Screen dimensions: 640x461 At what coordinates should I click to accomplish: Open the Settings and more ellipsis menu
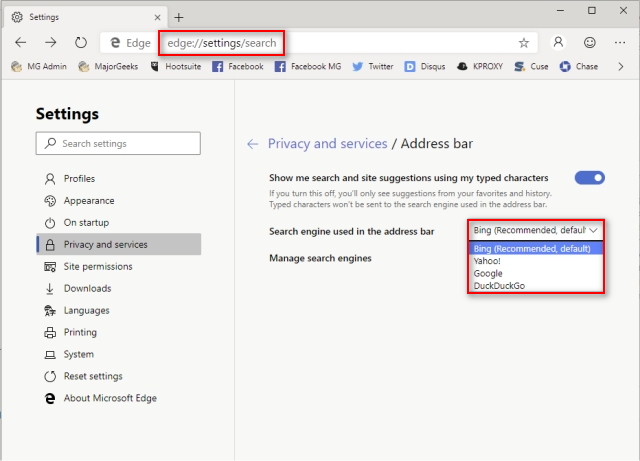click(620, 42)
